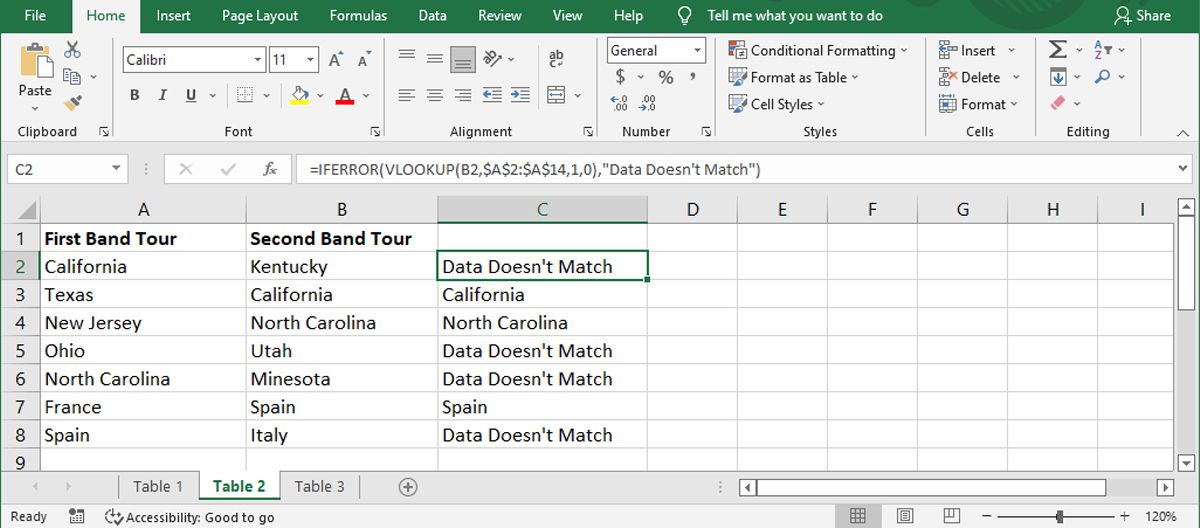Screen dimensions: 1200x528
Task: Click the zoom slider handle
Action: point(1059,517)
